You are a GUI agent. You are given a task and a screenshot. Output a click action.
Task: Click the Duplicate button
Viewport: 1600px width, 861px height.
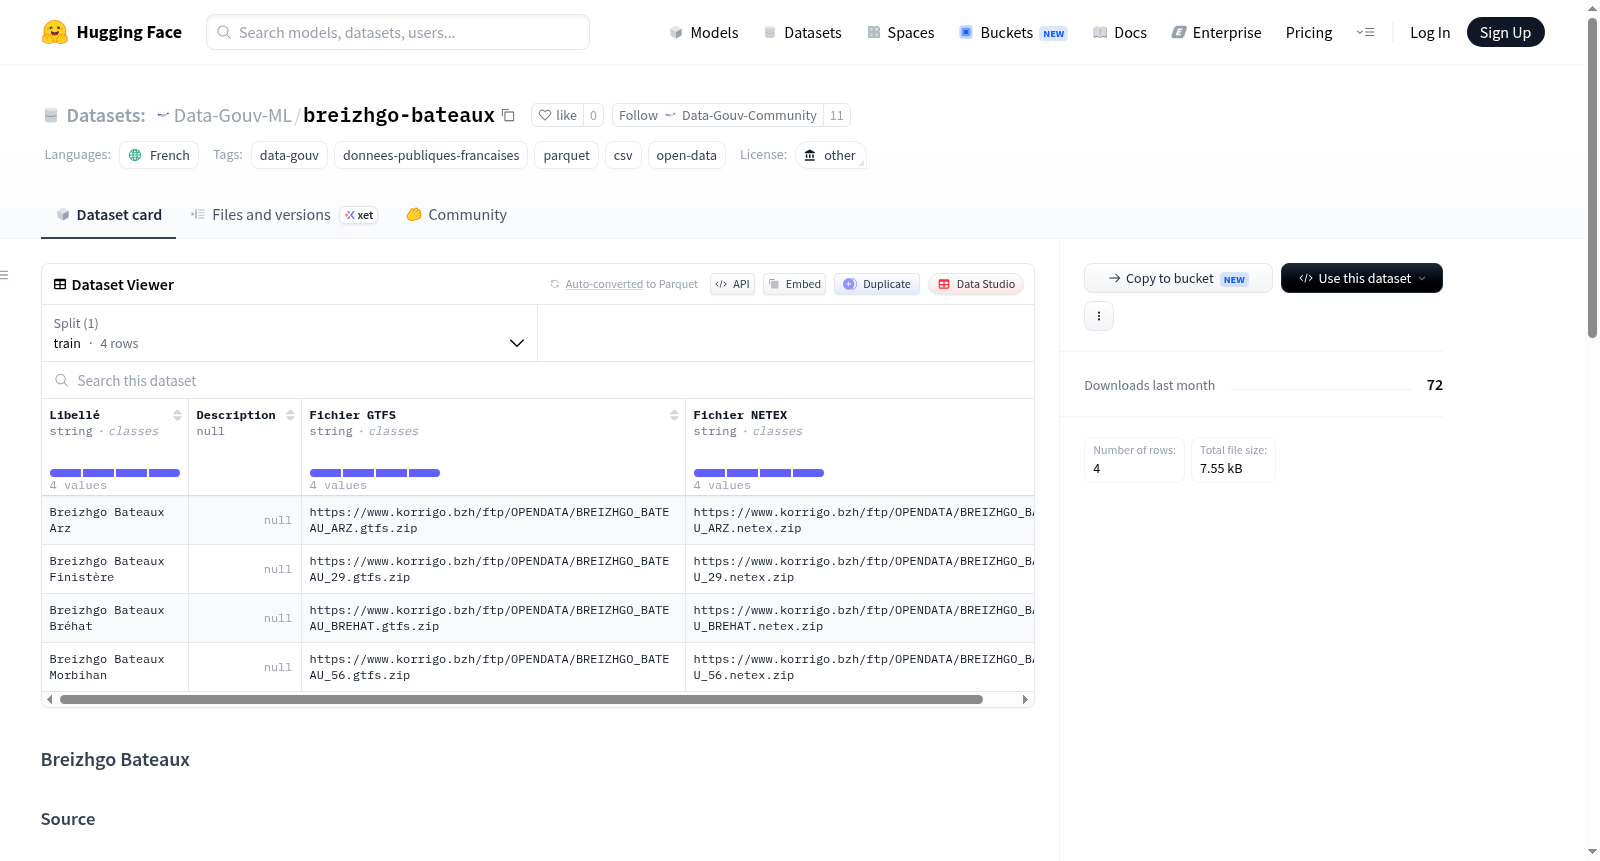(877, 284)
